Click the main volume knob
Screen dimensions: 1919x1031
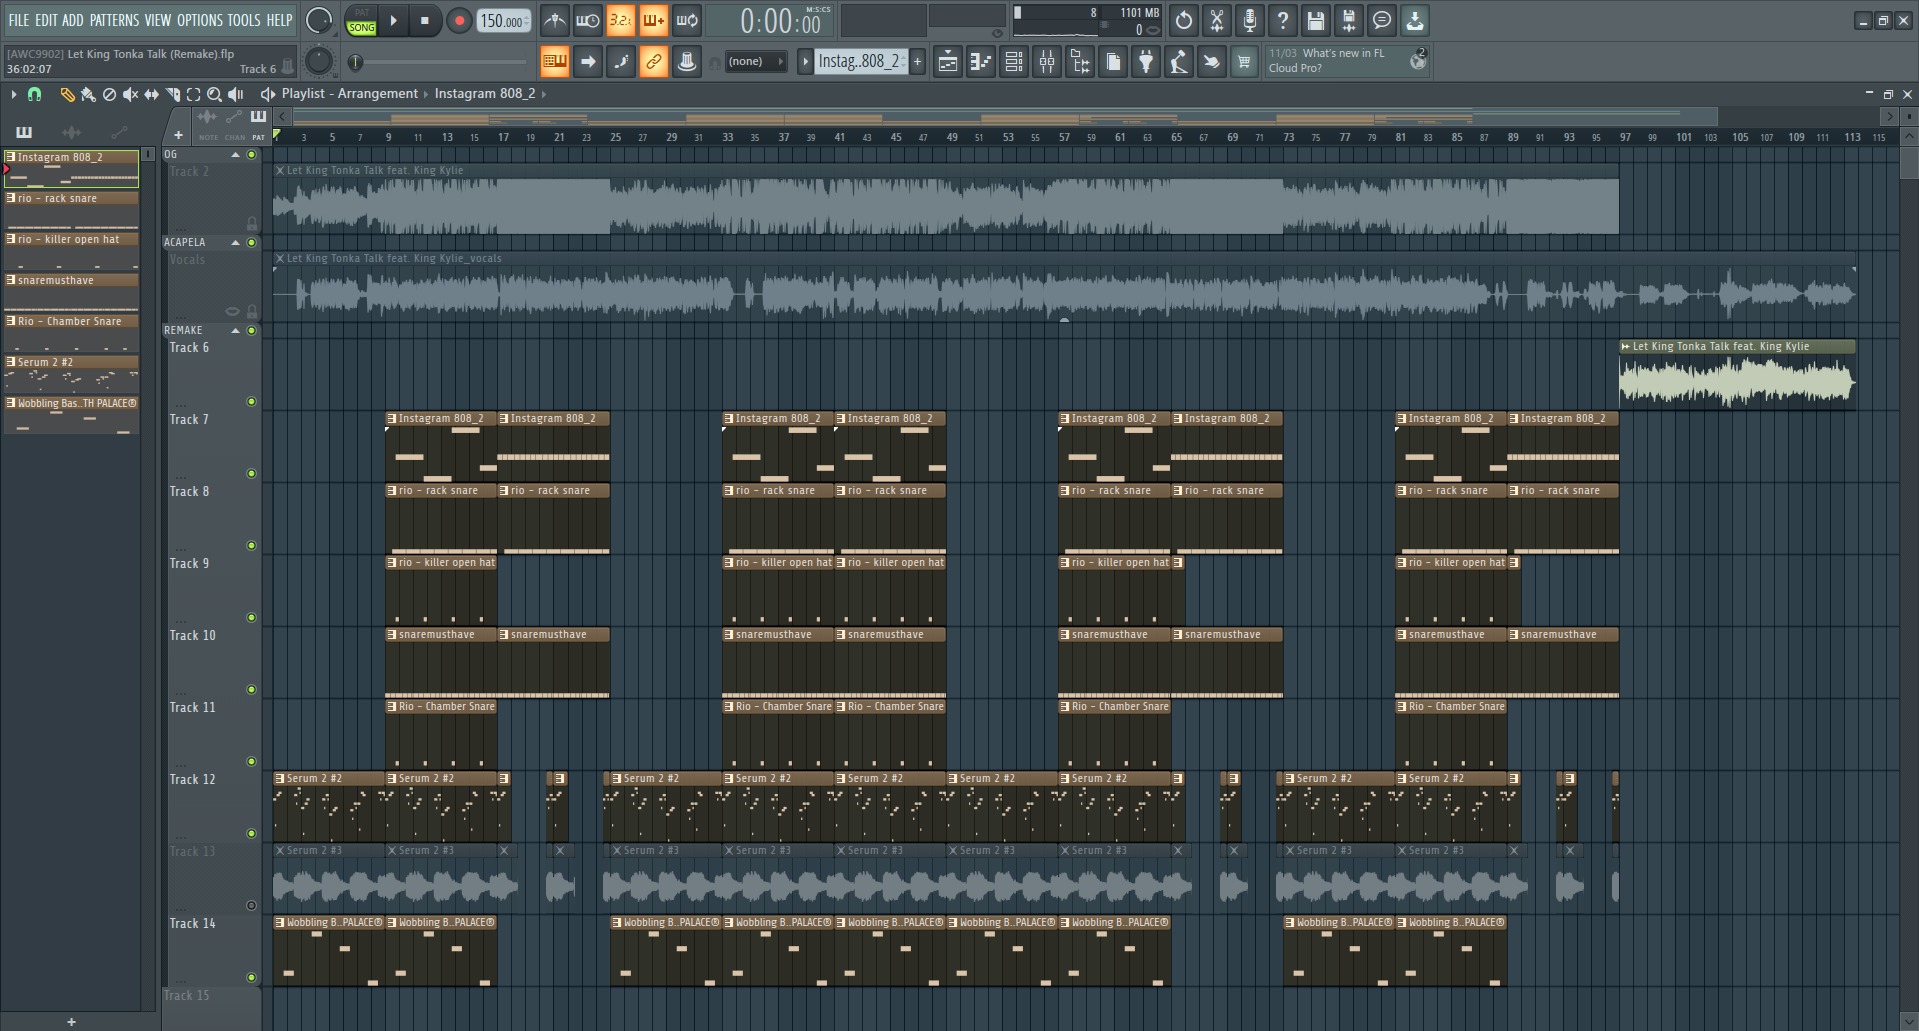point(318,20)
